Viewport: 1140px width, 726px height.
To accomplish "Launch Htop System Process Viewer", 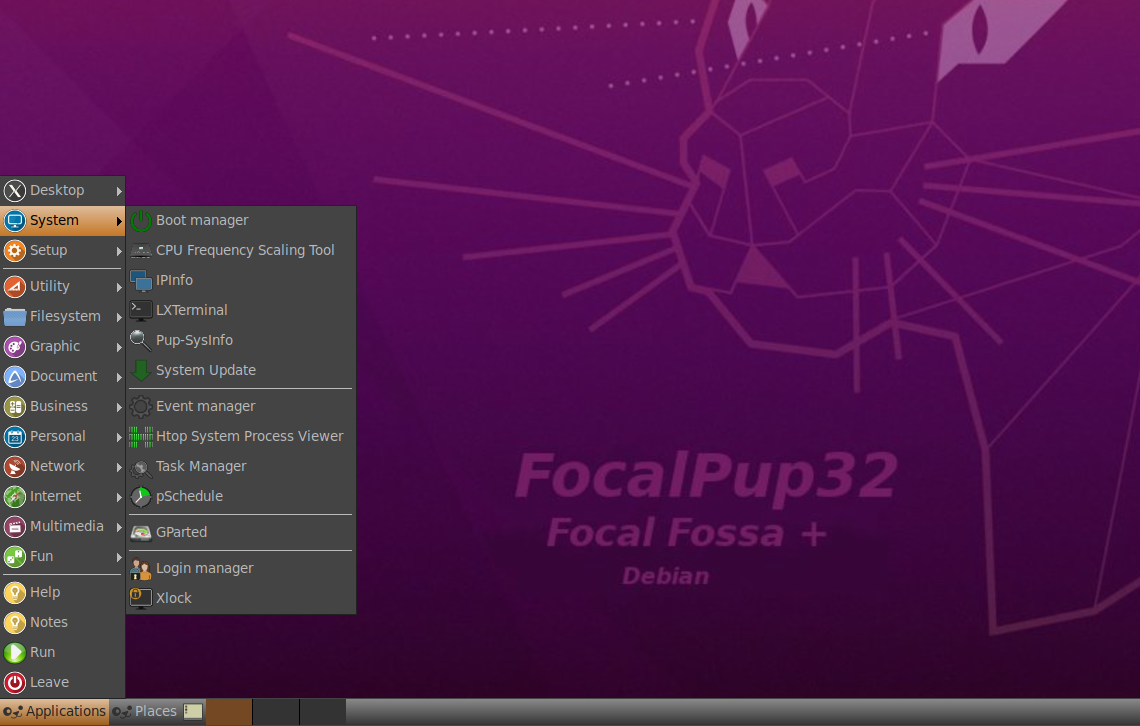I will [241, 436].
